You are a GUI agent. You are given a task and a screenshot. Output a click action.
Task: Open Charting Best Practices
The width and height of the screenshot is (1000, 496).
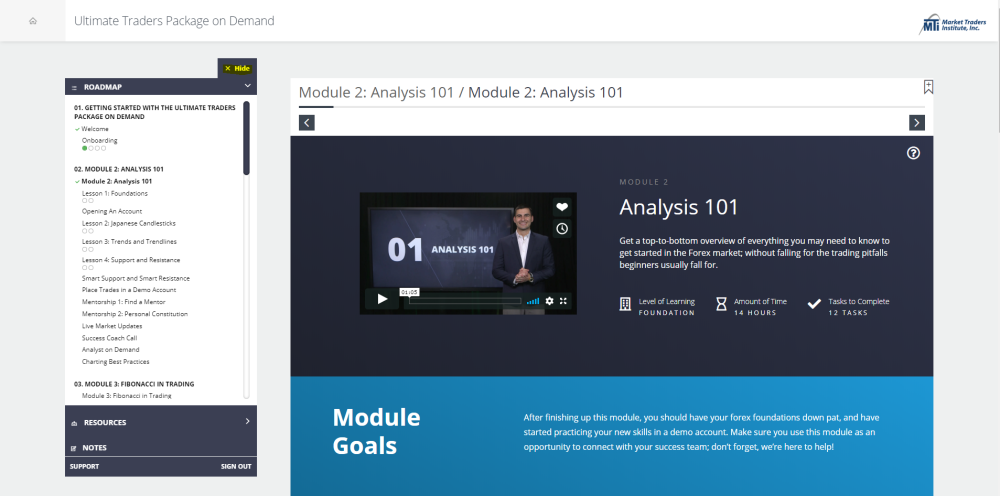(x=115, y=361)
